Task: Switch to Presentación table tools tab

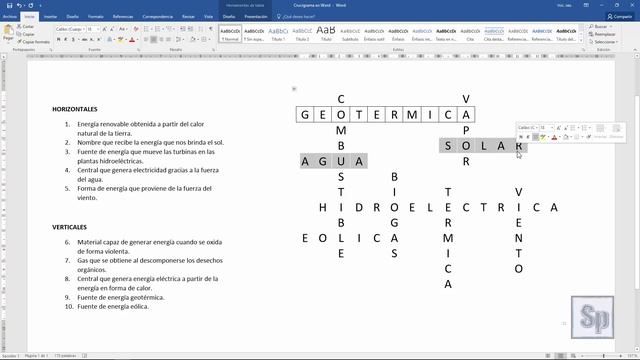Action: coord(256,17)
